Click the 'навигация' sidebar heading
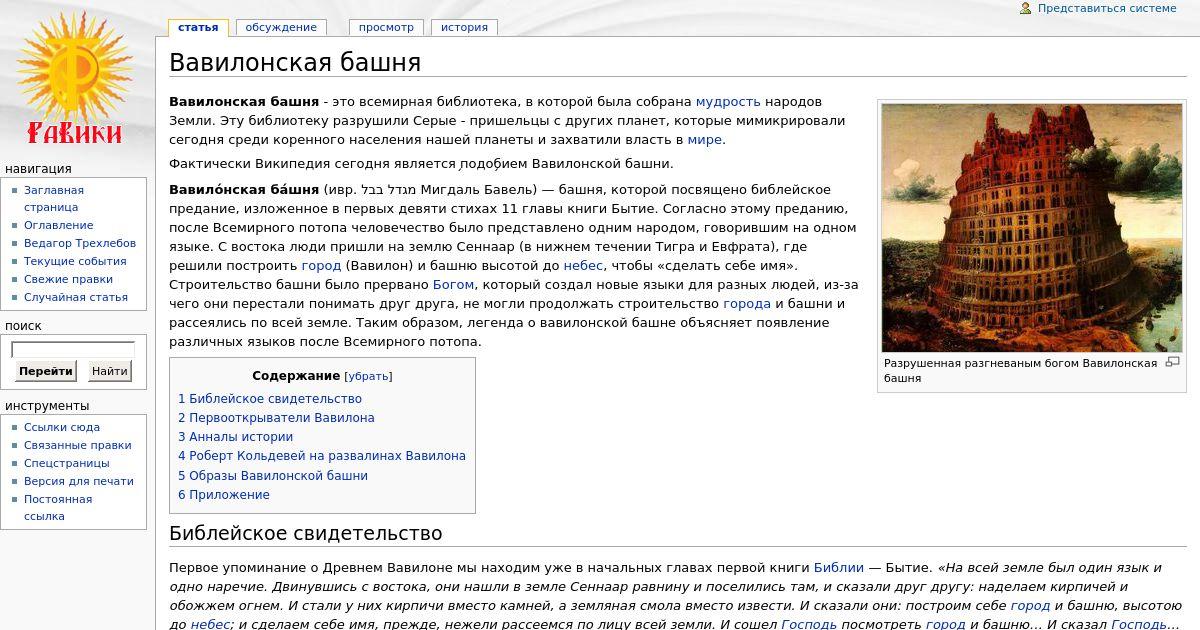 coord(38,169)
